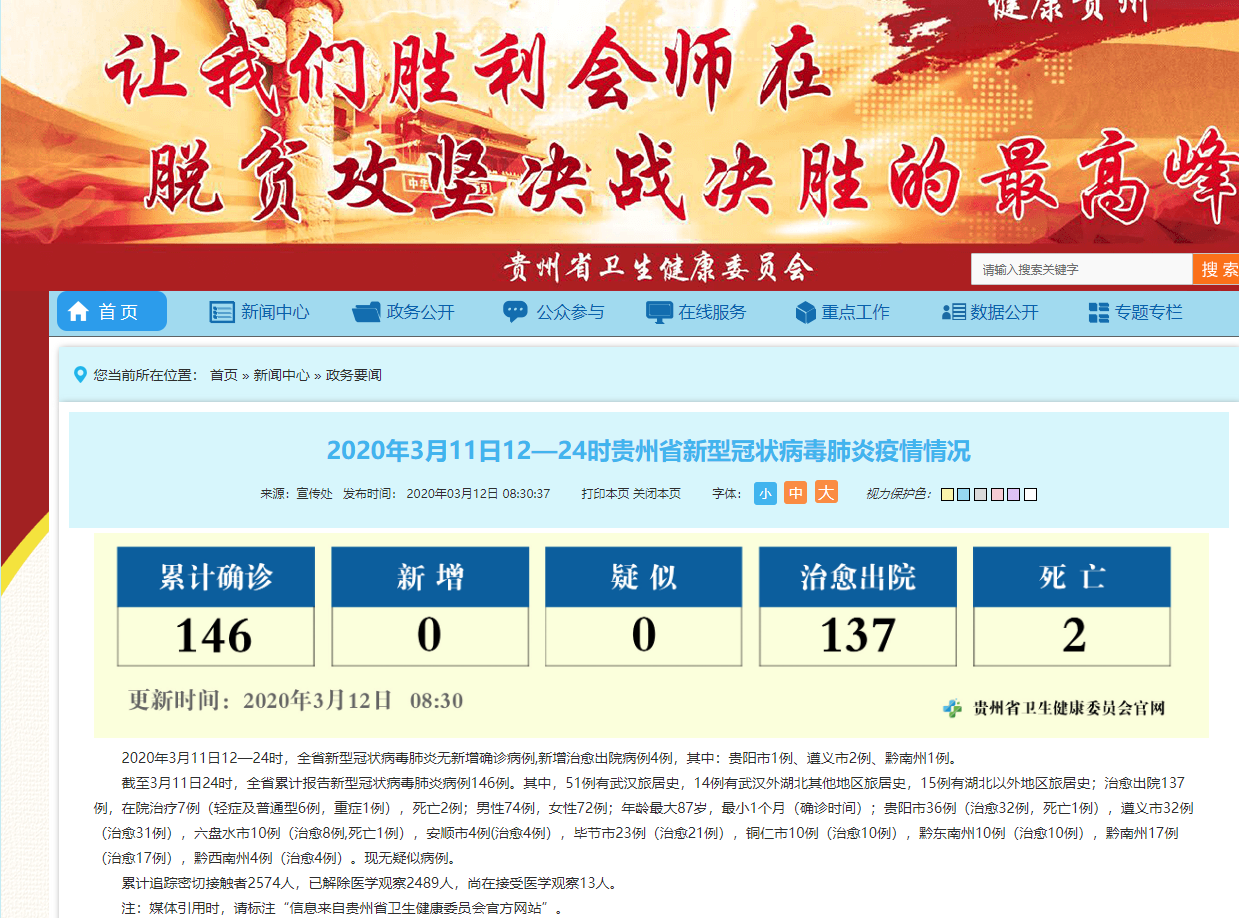Go to 首页 in breadcrumb path

223,375
